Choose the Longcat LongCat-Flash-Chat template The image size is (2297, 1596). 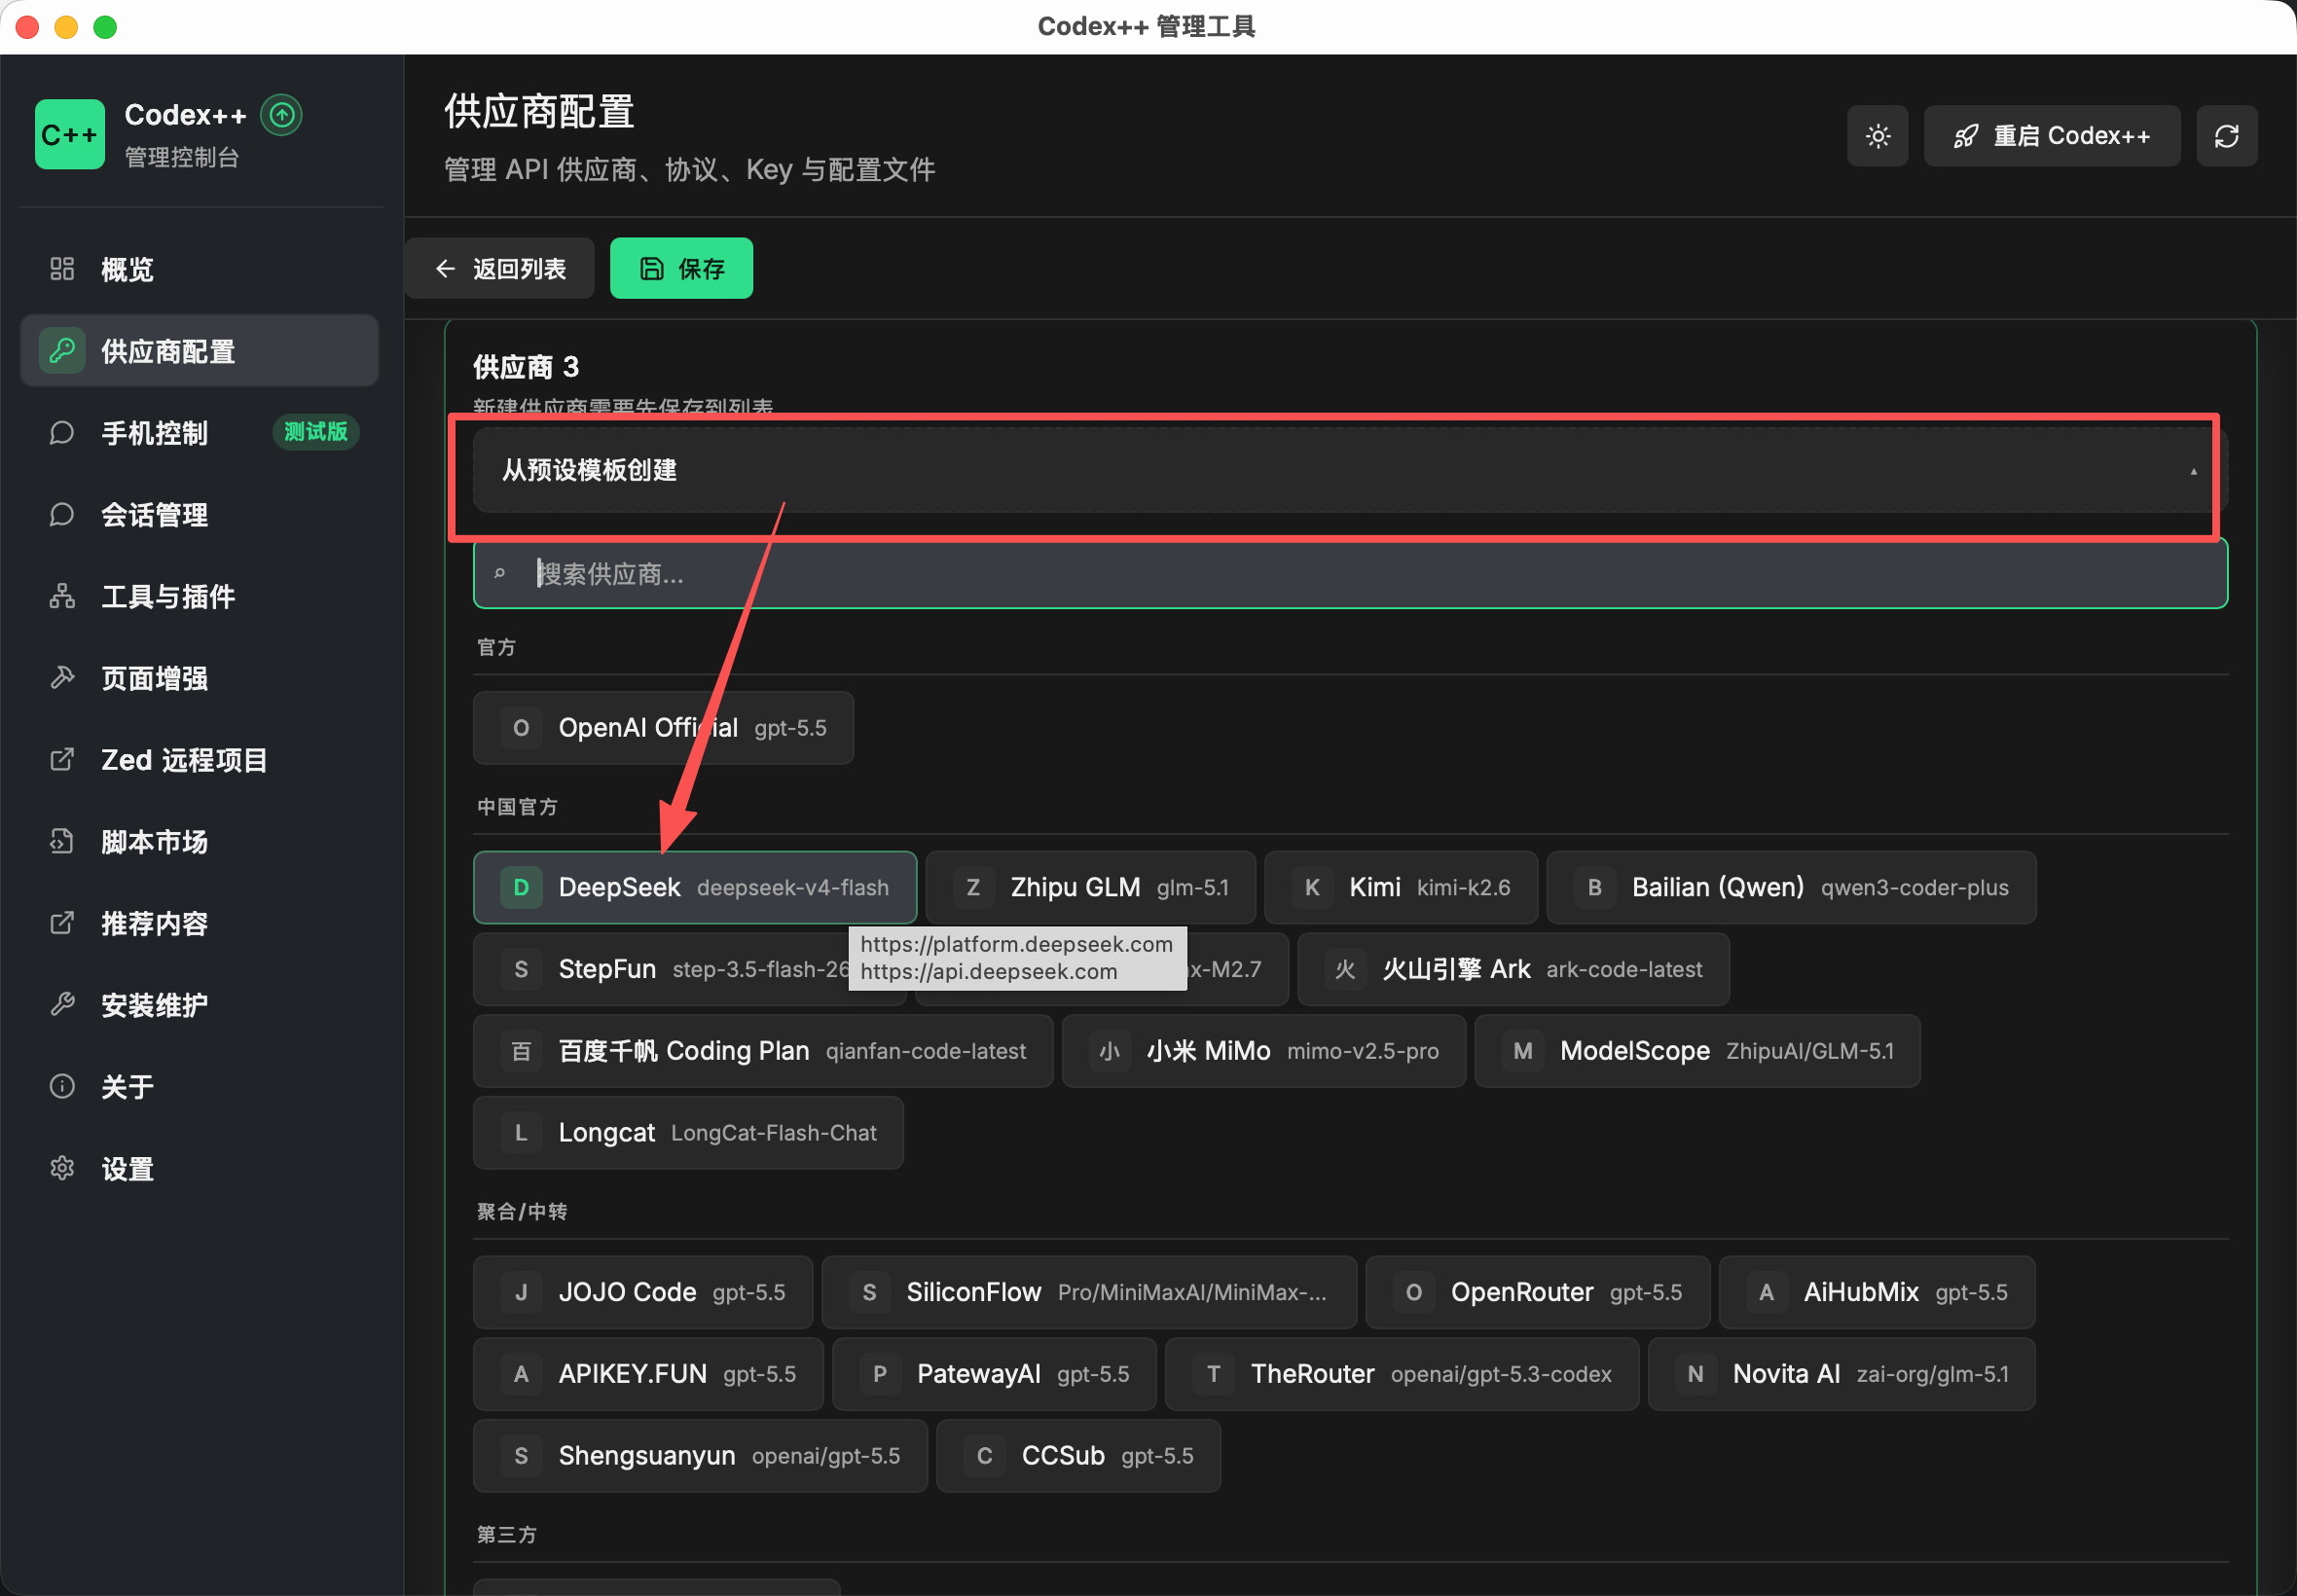(x=688, y=1133)
